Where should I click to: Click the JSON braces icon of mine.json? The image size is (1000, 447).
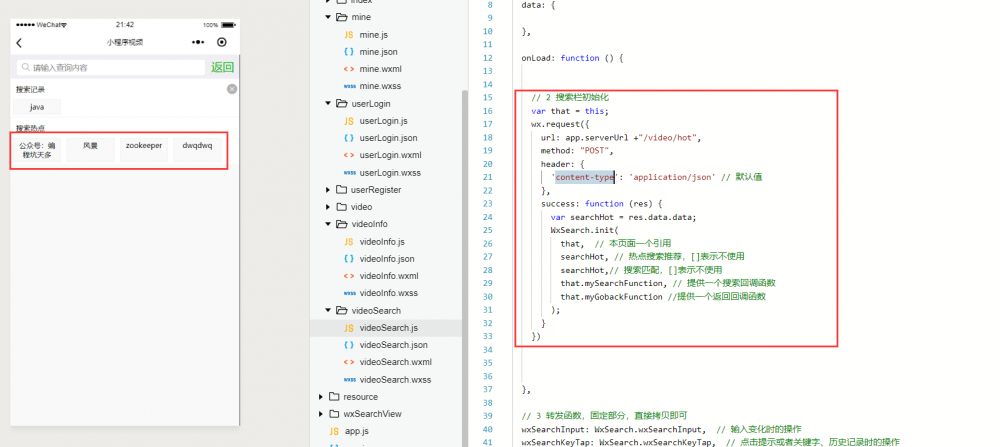point(349,52)
